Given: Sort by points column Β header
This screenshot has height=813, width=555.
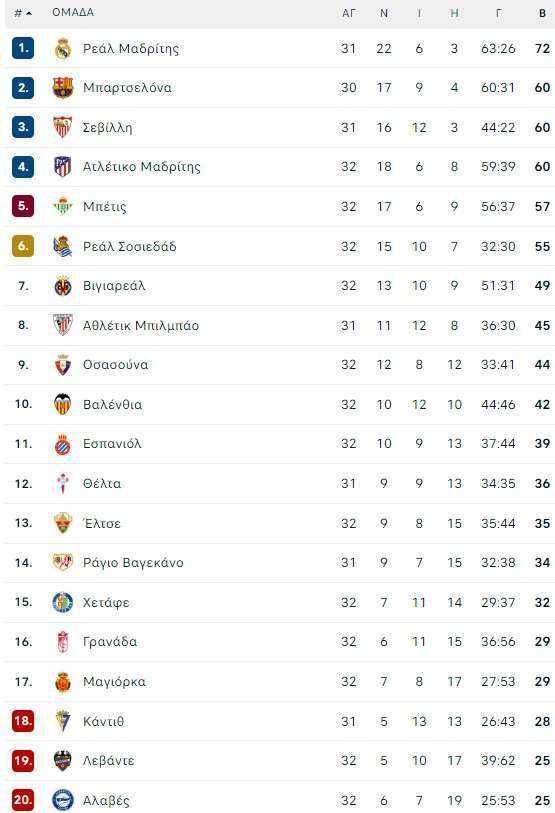Looking at the screenshot, I should (x=543, y=13).
